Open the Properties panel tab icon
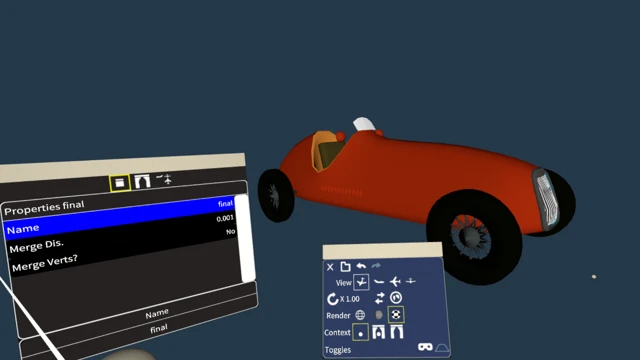The height and width of the screenshot is (360, 640). point(120,183)
